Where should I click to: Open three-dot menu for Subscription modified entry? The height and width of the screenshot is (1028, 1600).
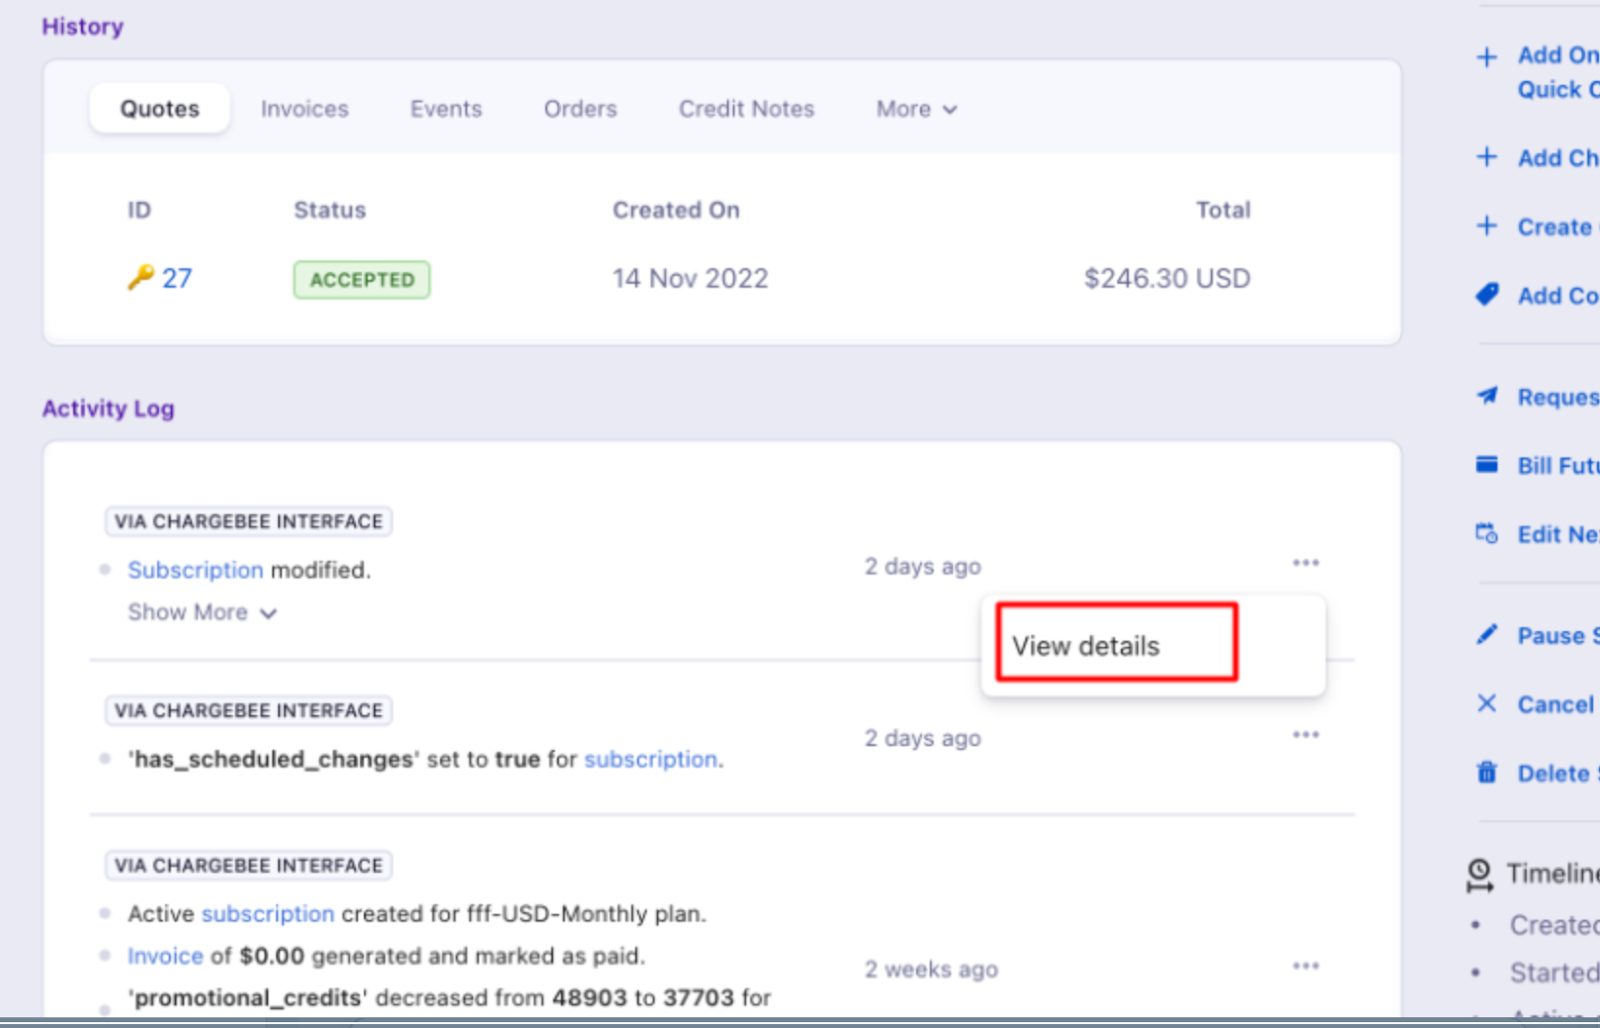[x=1305, y=563]
